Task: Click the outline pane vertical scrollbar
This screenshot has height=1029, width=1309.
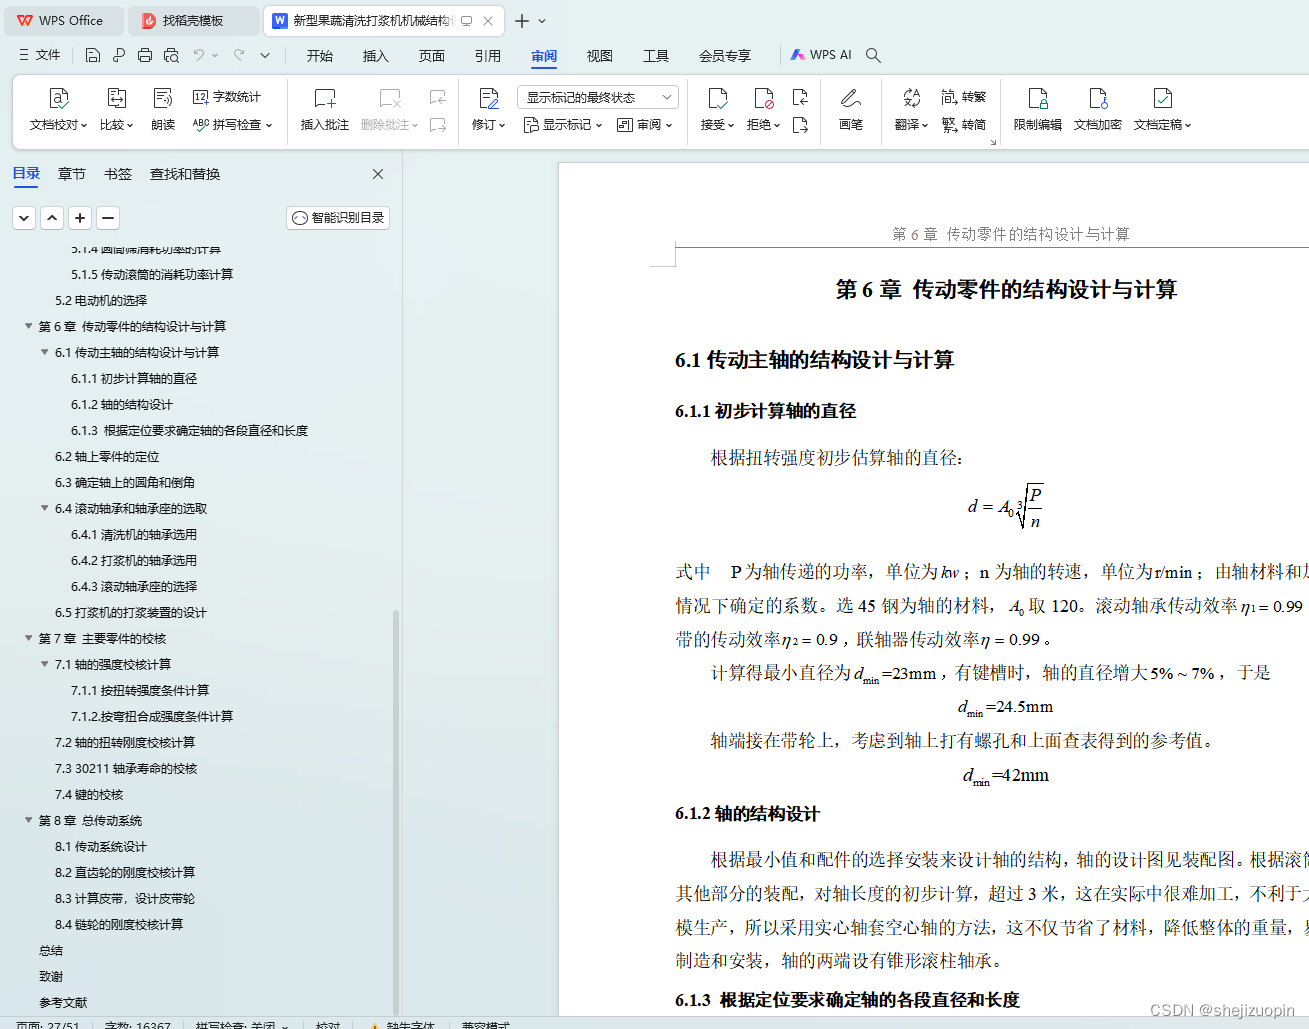Action: (396, 810)
